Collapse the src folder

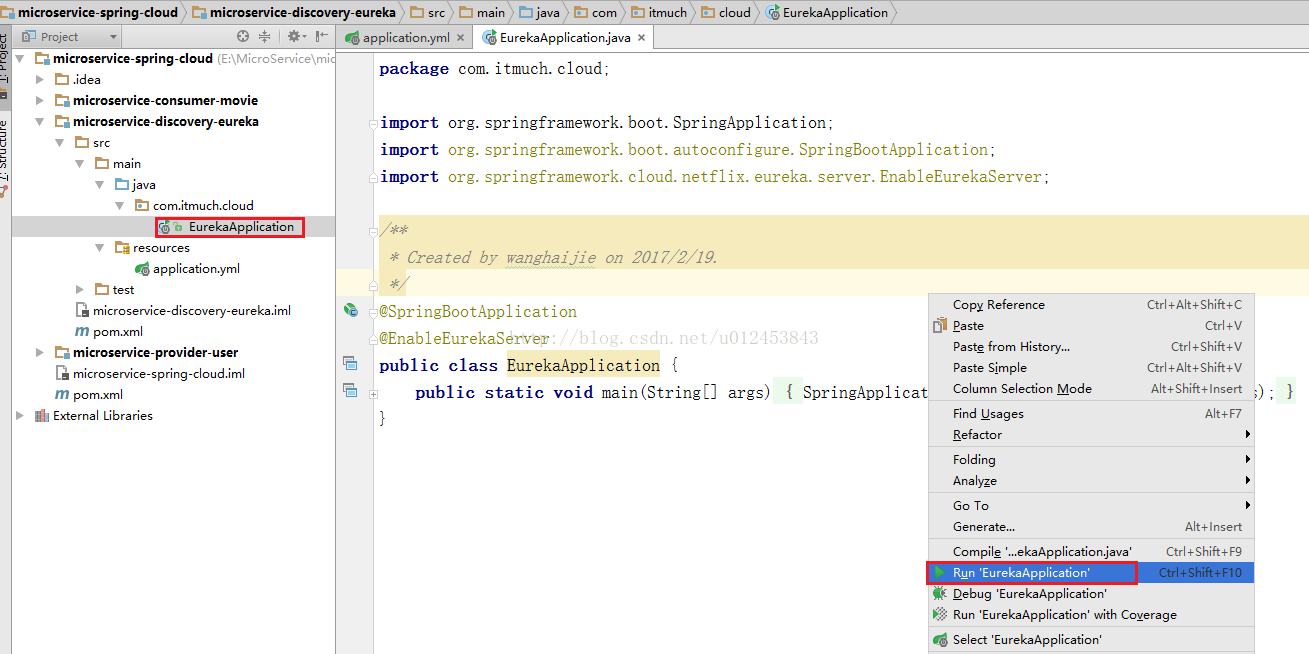(x=60, y=143)
